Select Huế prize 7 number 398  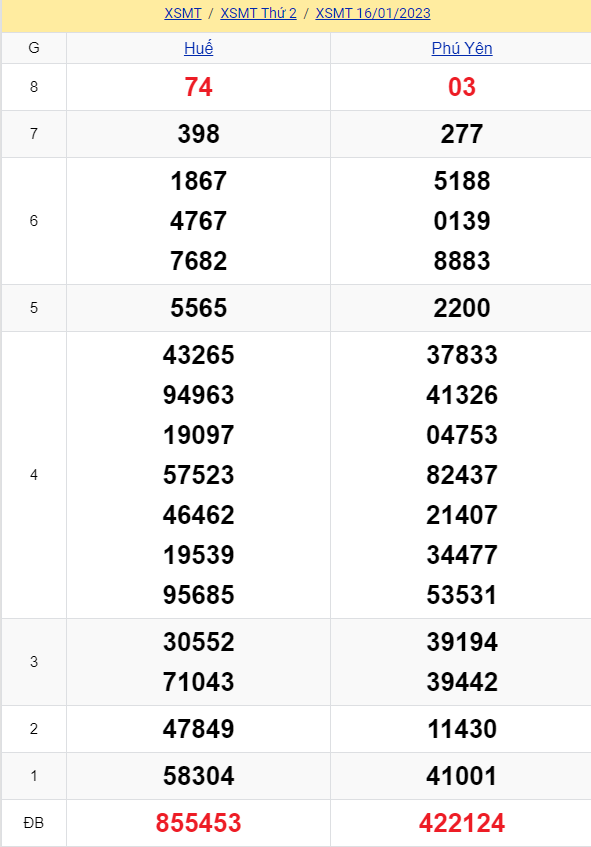click(198, 134)
